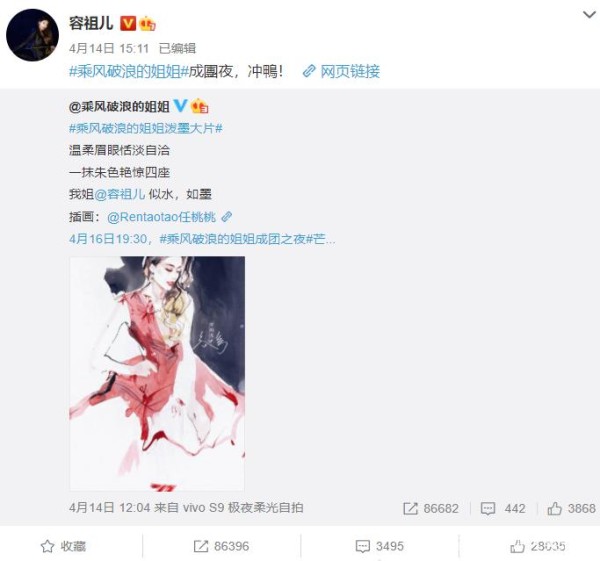Enlarge the watercolor illustration thumbnail
The image size is (600, 561).
tap(157, 373)
